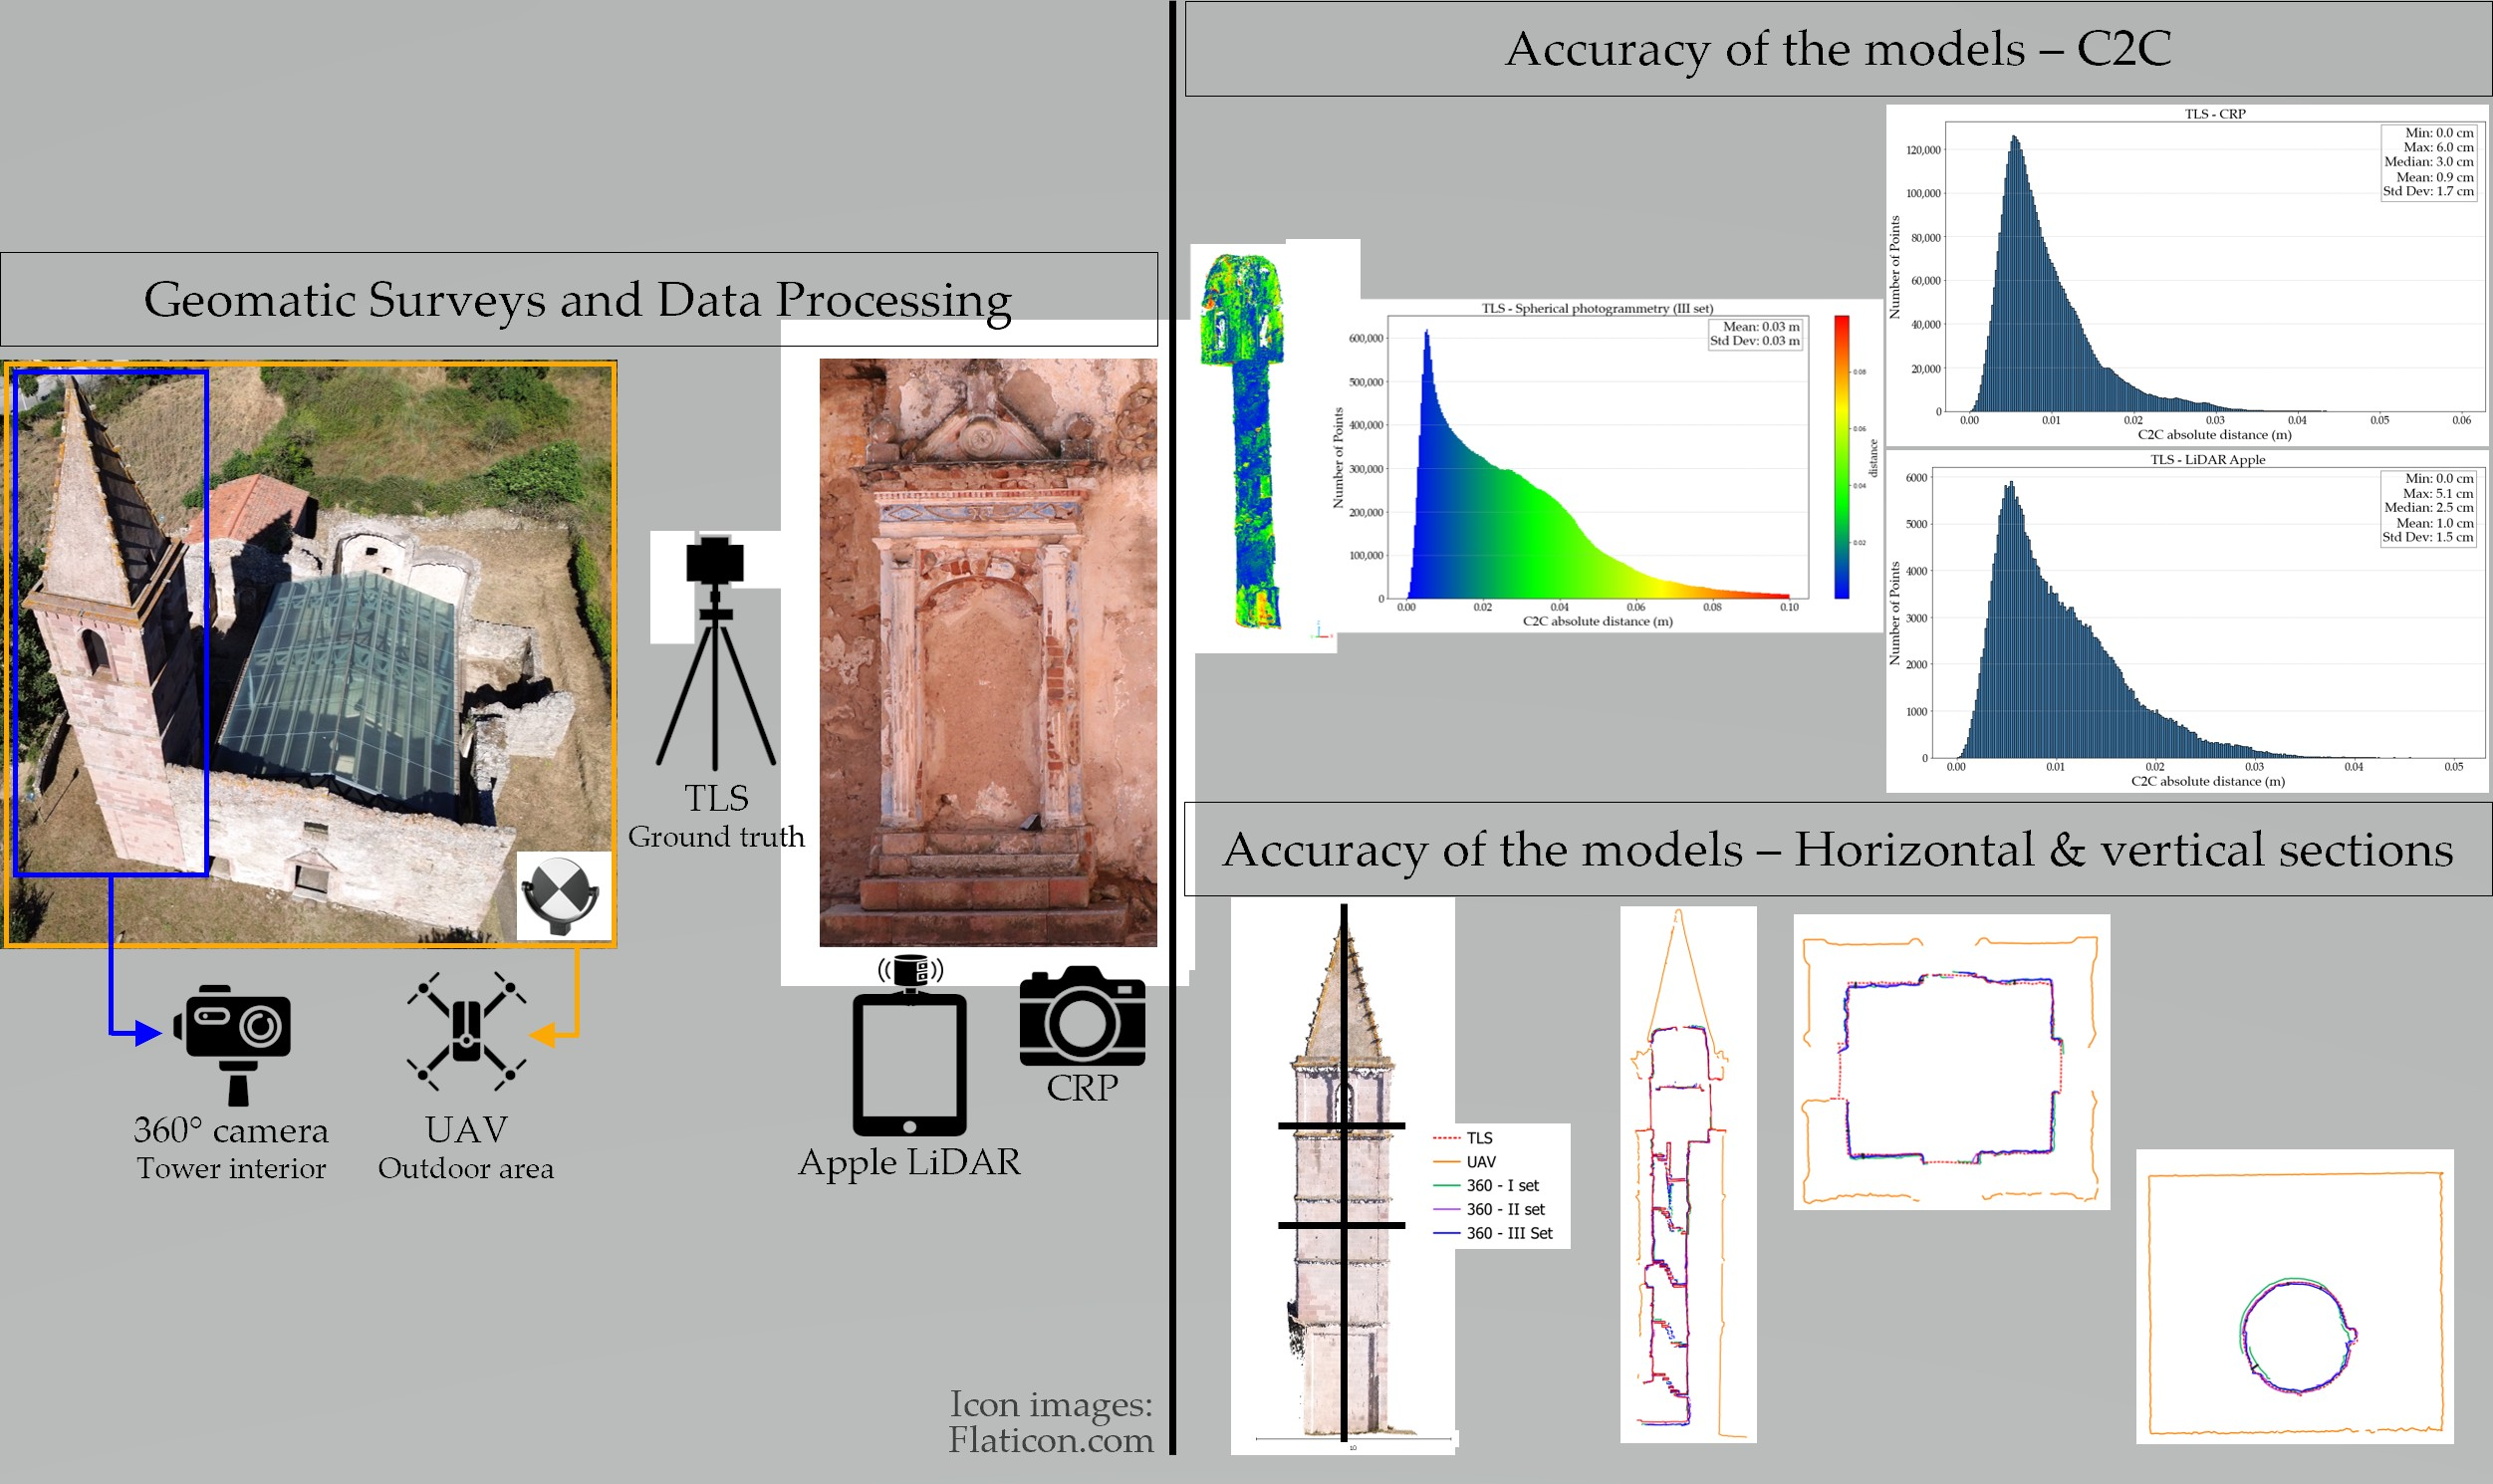Image resolution: width=2493 pixels, height=1484 pixels.
Task: Click the distance color scale bar
Action: click(1841, 456)
